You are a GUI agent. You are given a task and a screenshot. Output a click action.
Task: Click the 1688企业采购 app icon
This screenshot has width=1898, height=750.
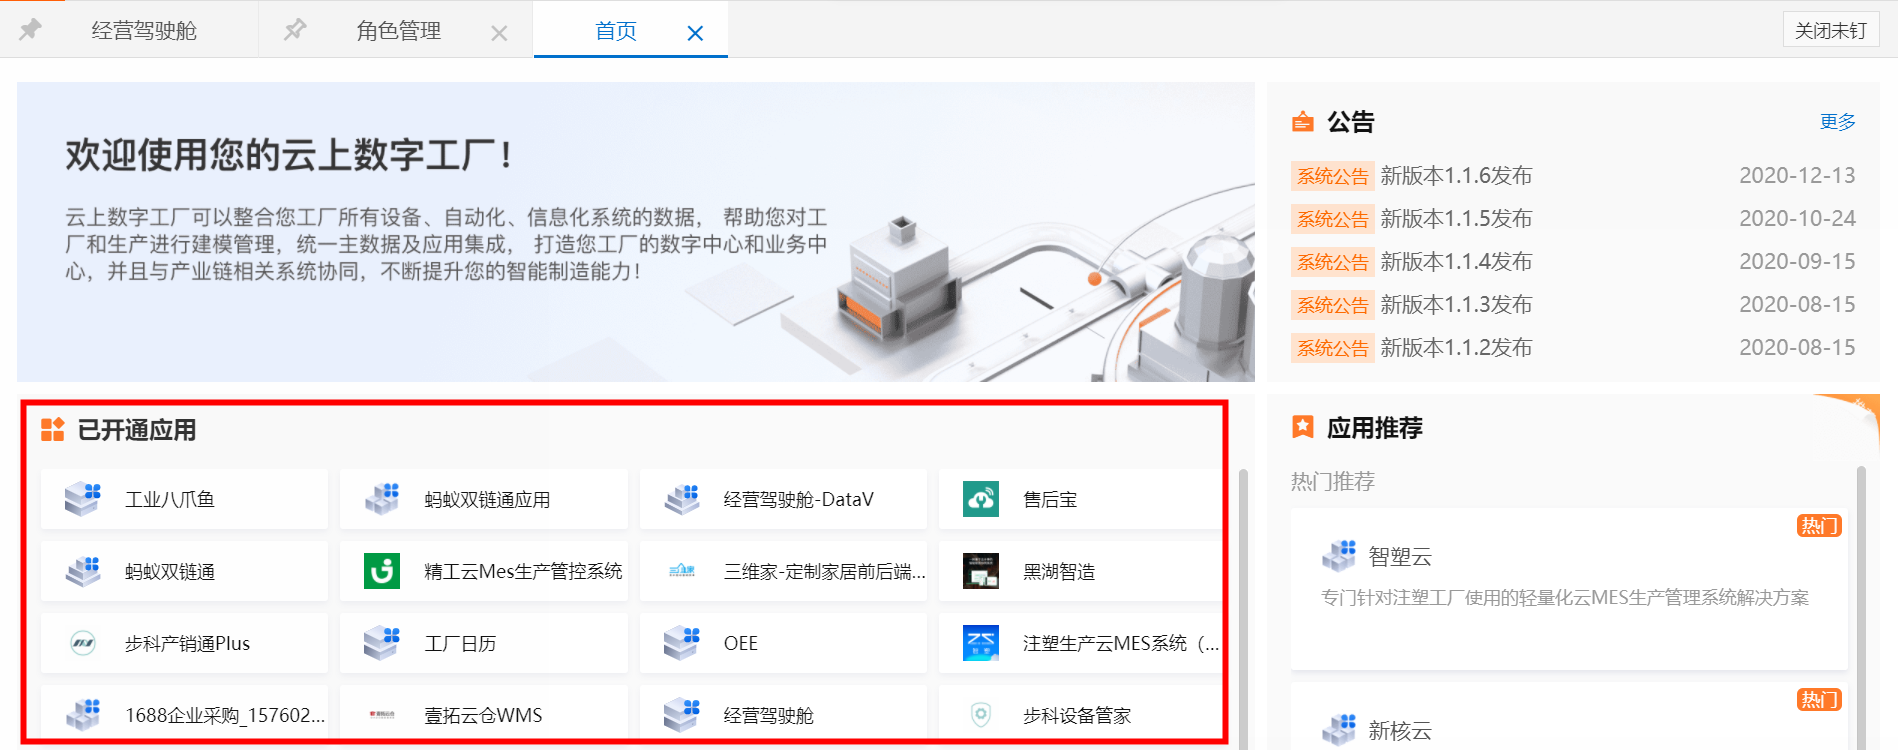tap(83, 715)
